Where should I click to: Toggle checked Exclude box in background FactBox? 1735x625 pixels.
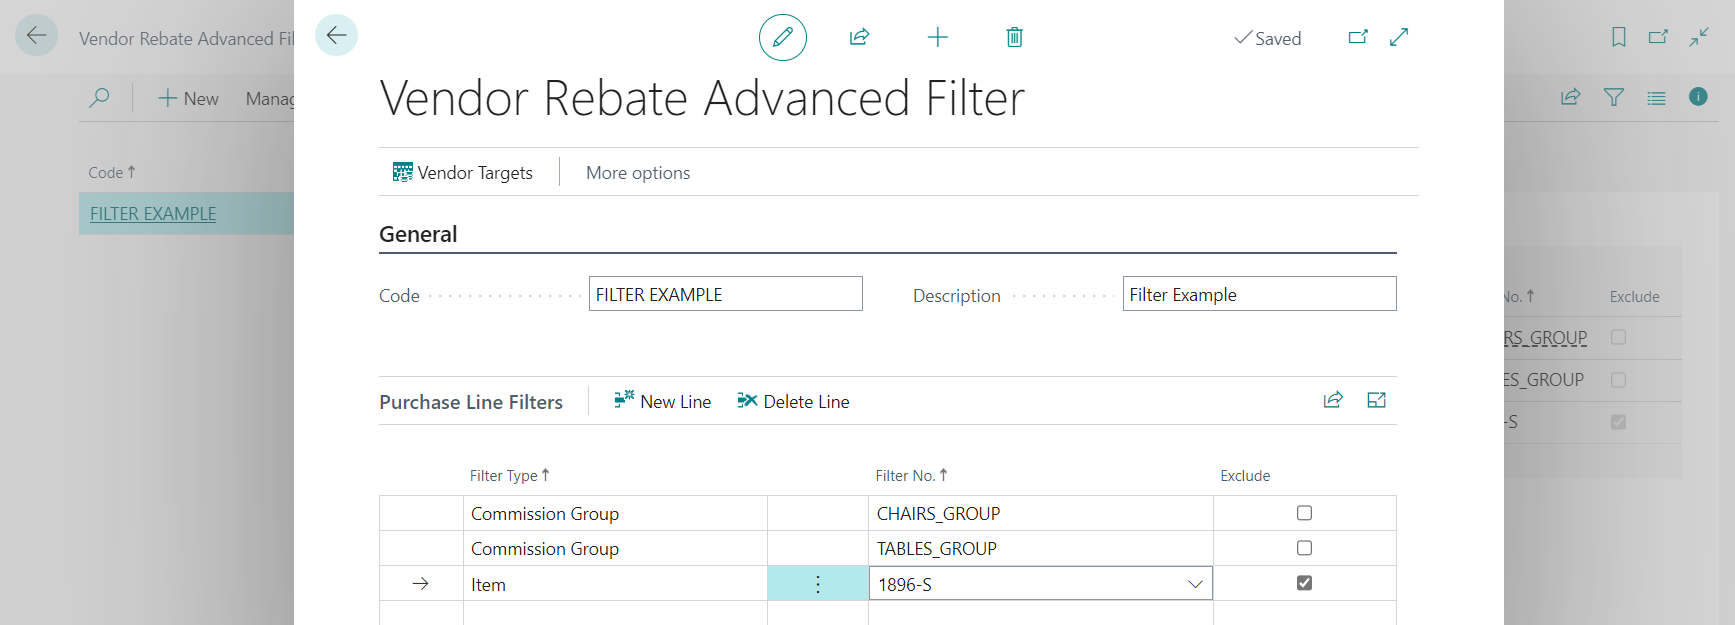1618,422
